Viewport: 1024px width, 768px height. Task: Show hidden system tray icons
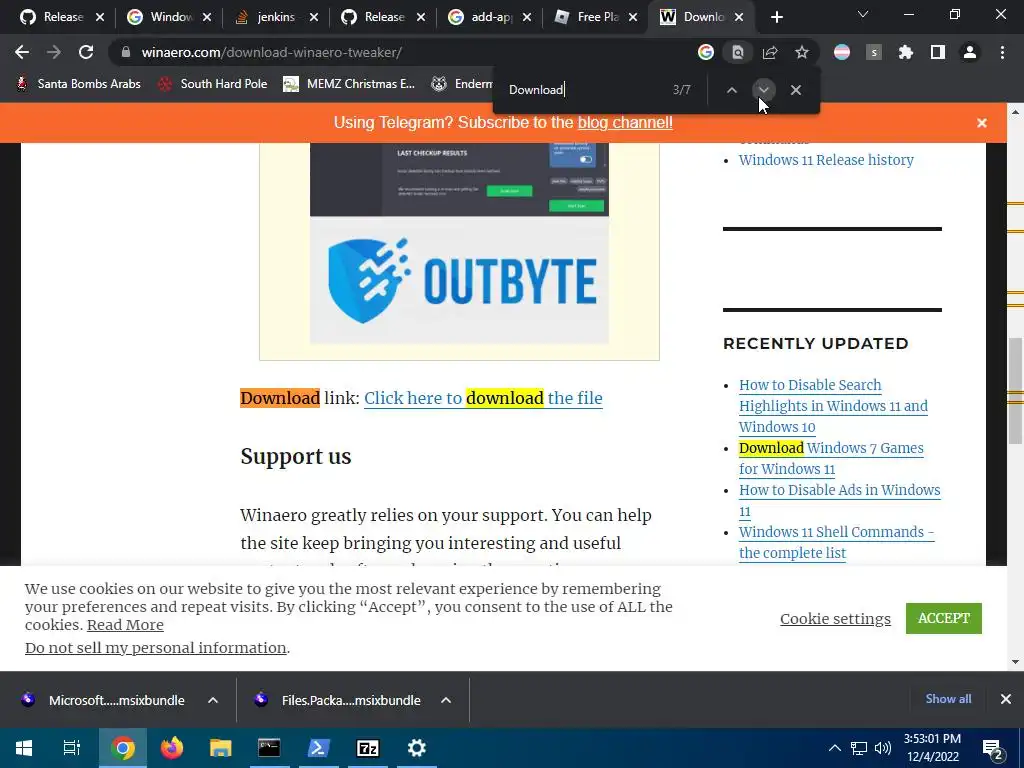tap(835, 748)
